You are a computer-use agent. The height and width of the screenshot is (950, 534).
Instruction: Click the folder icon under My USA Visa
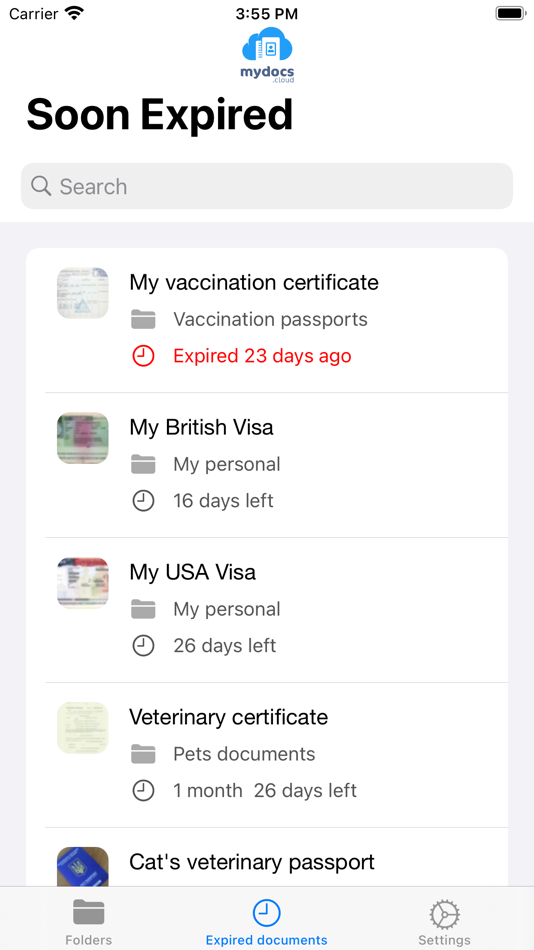pyautogui.click(x=143, y=609)
